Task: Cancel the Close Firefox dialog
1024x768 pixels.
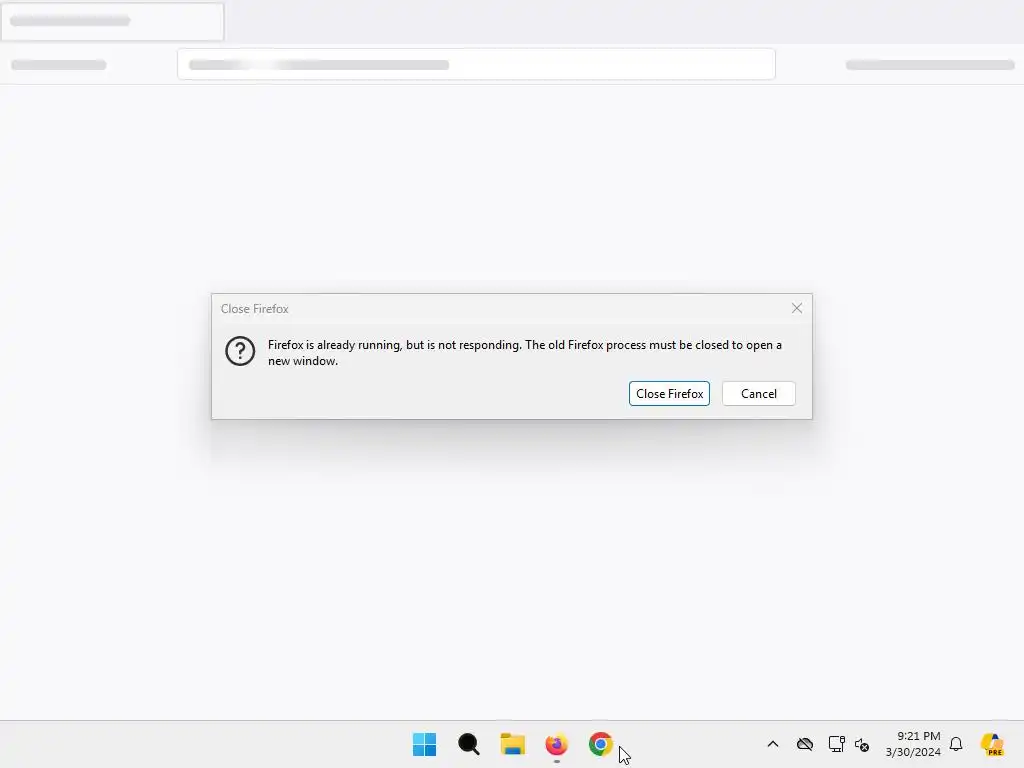Action: (758, 394)
